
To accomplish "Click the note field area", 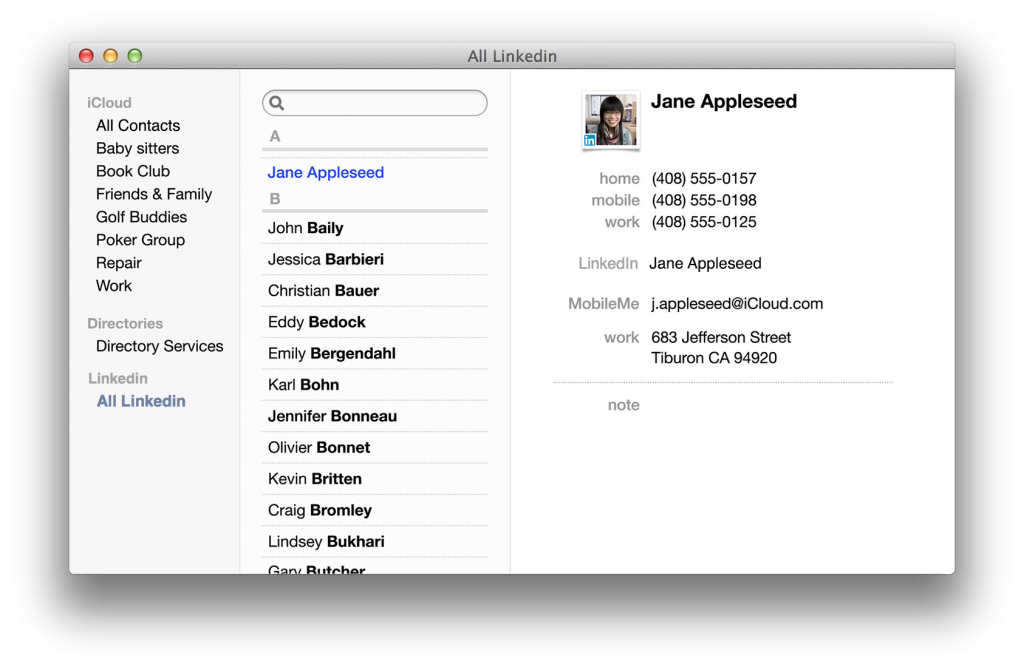I will pyautogui.click(x=760, y=405).
